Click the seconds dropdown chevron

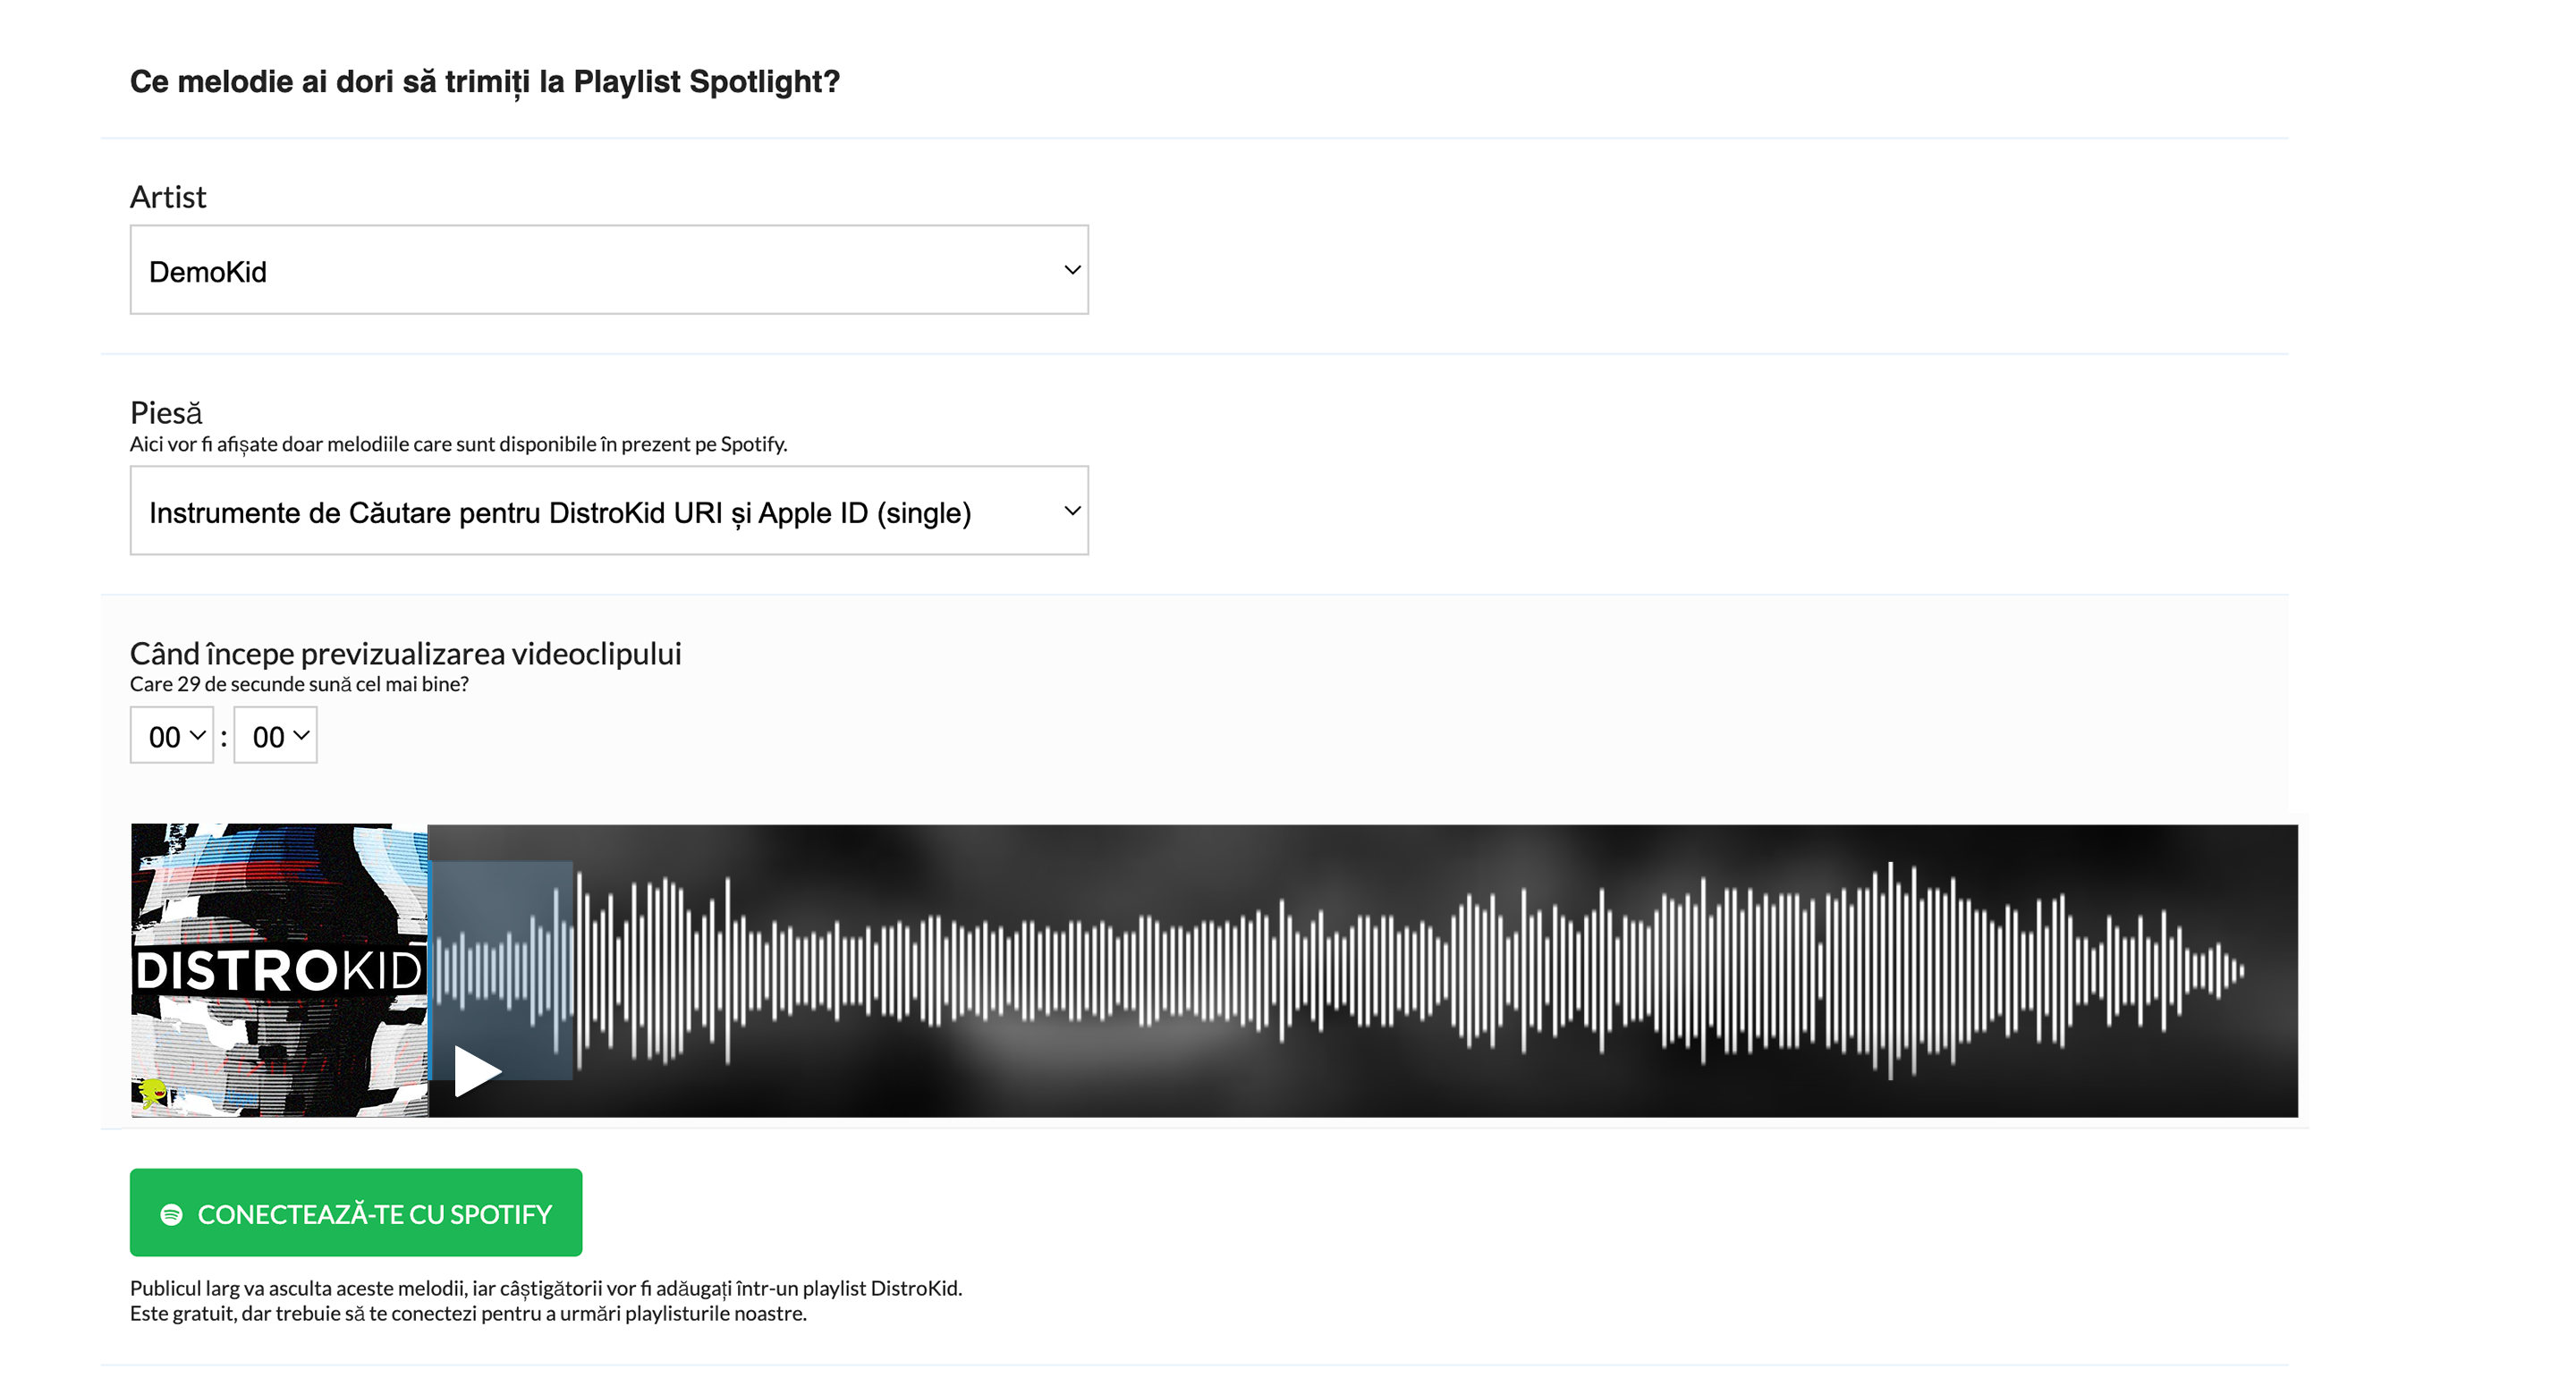[301, 735]
